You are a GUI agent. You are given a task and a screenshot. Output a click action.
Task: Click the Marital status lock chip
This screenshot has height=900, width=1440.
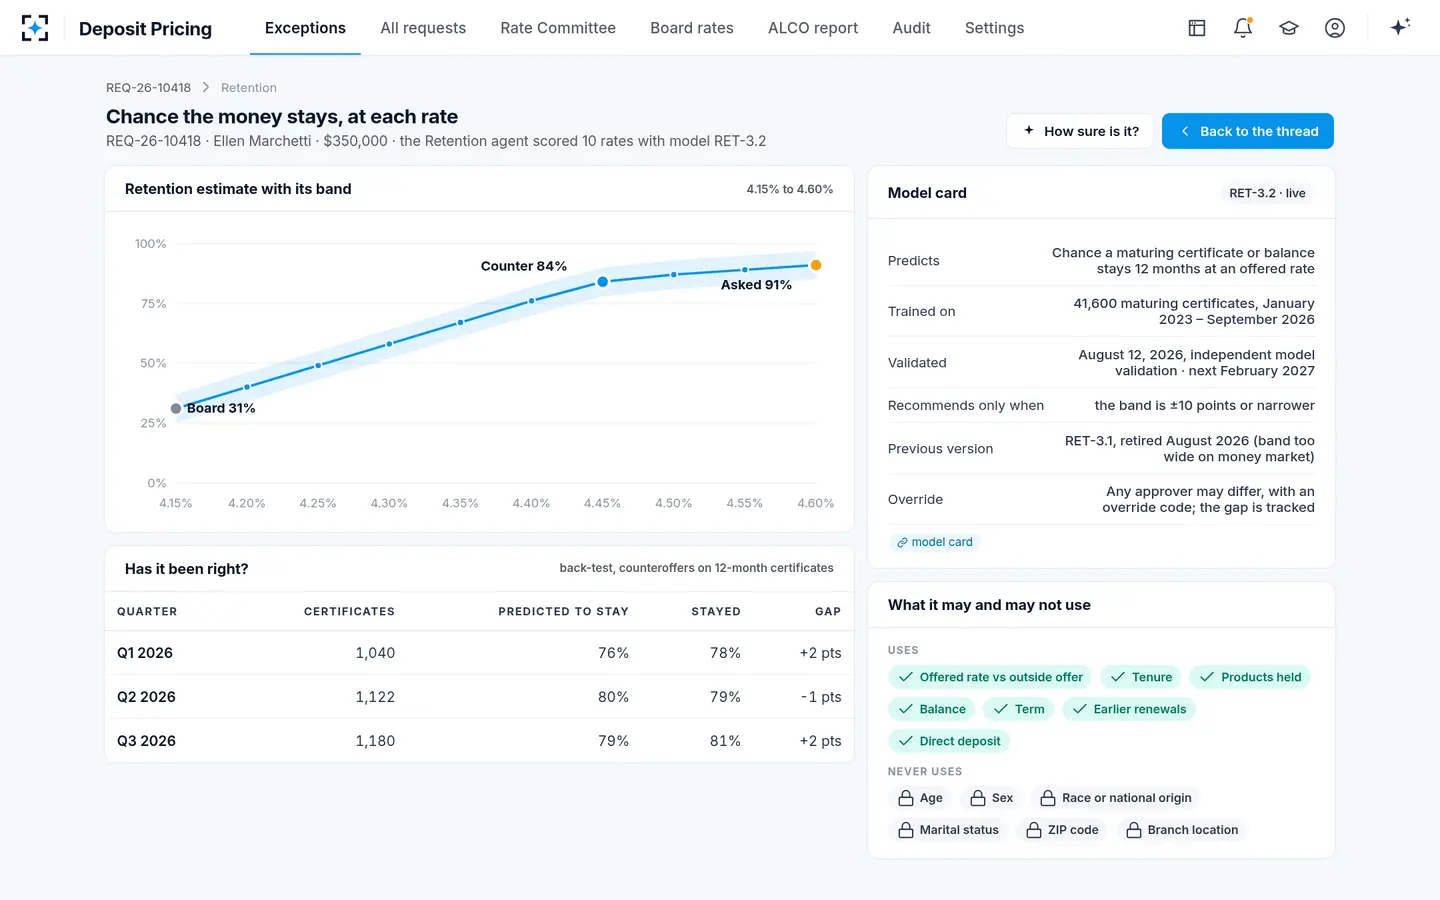[948, 830]
